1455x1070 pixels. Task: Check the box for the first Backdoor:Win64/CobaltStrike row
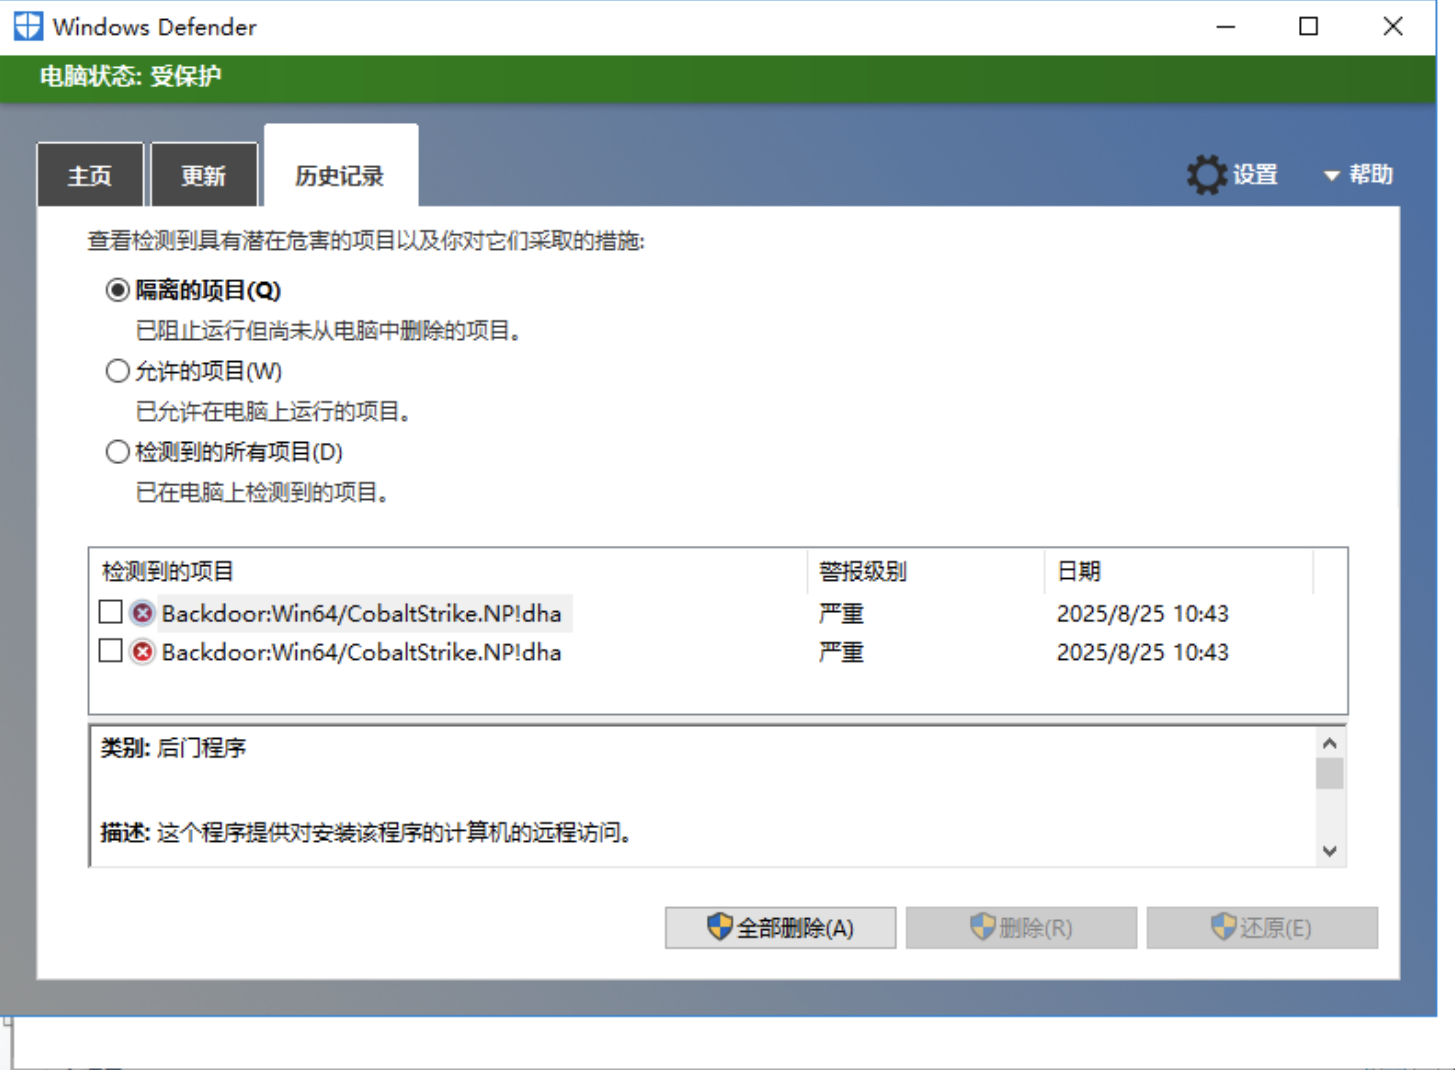coord(111,612)
